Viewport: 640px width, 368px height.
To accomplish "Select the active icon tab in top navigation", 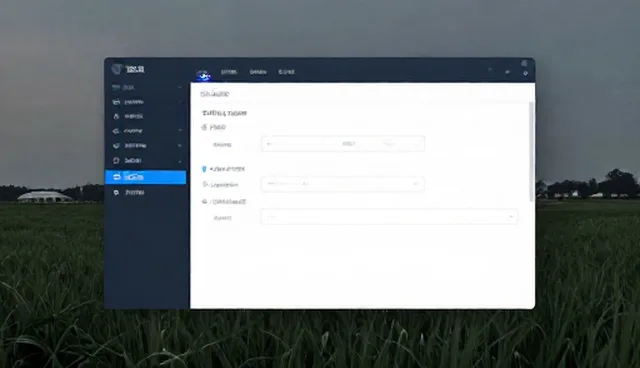I will pos(203,75).
